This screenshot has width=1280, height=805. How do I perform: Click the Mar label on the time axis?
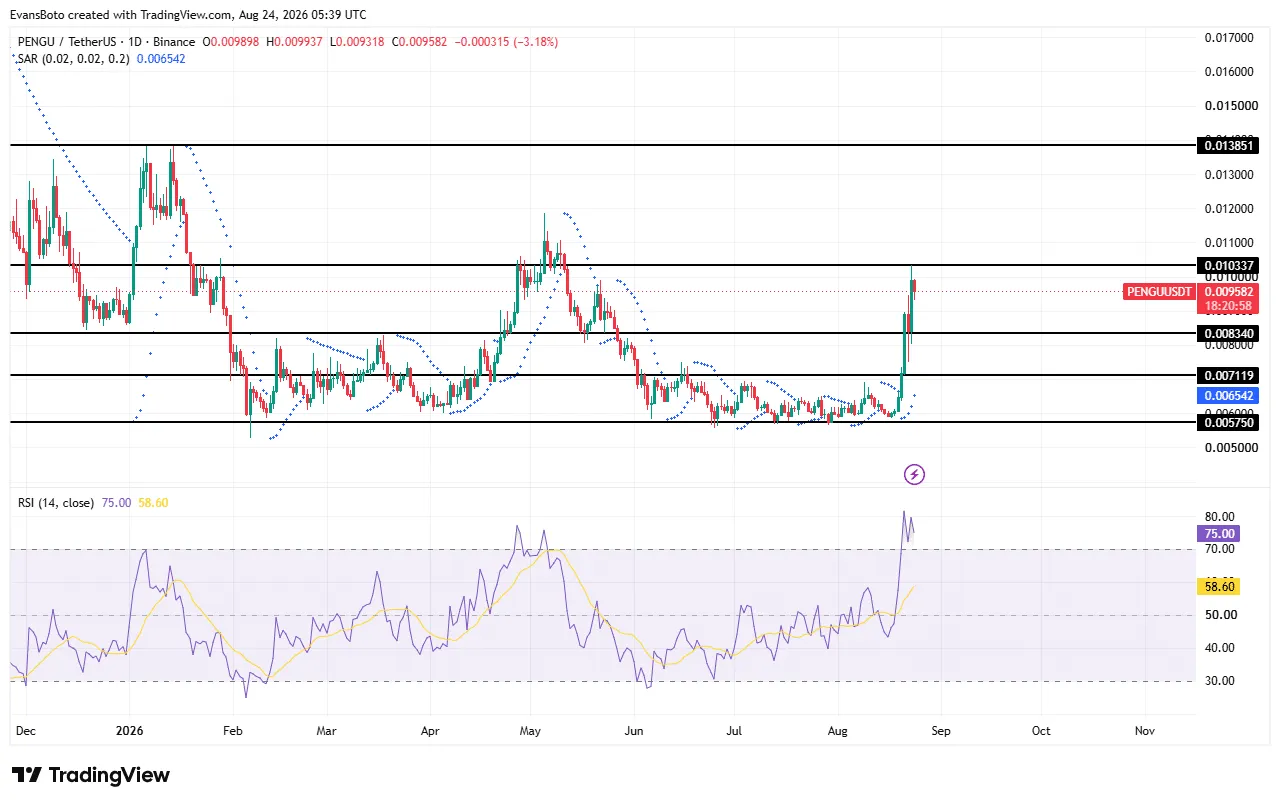click(326, 731)
